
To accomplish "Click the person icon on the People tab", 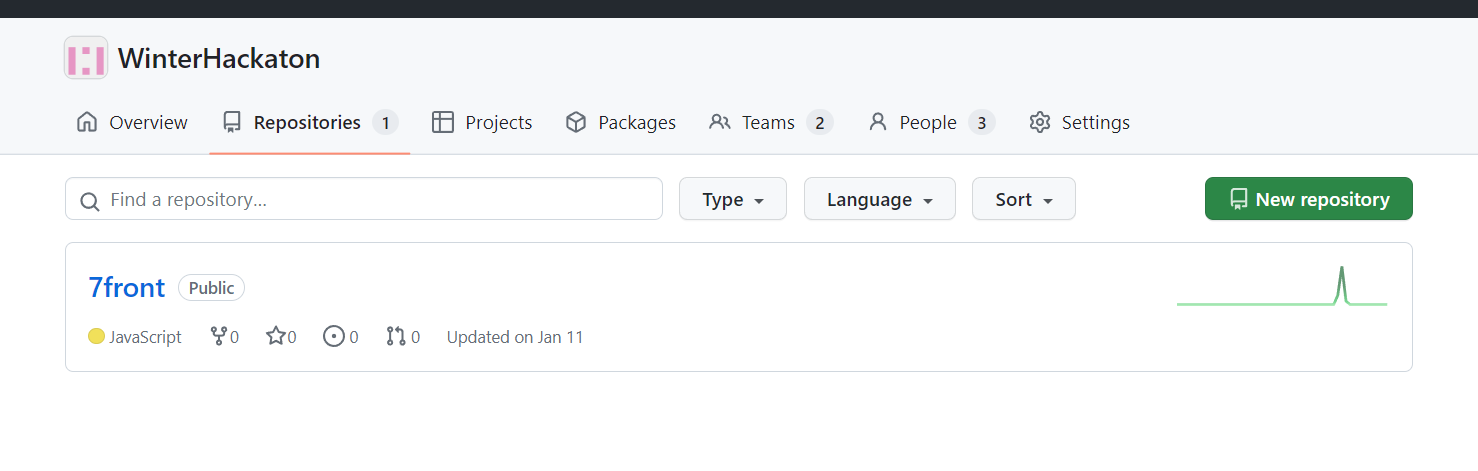I will click(878, 122).
